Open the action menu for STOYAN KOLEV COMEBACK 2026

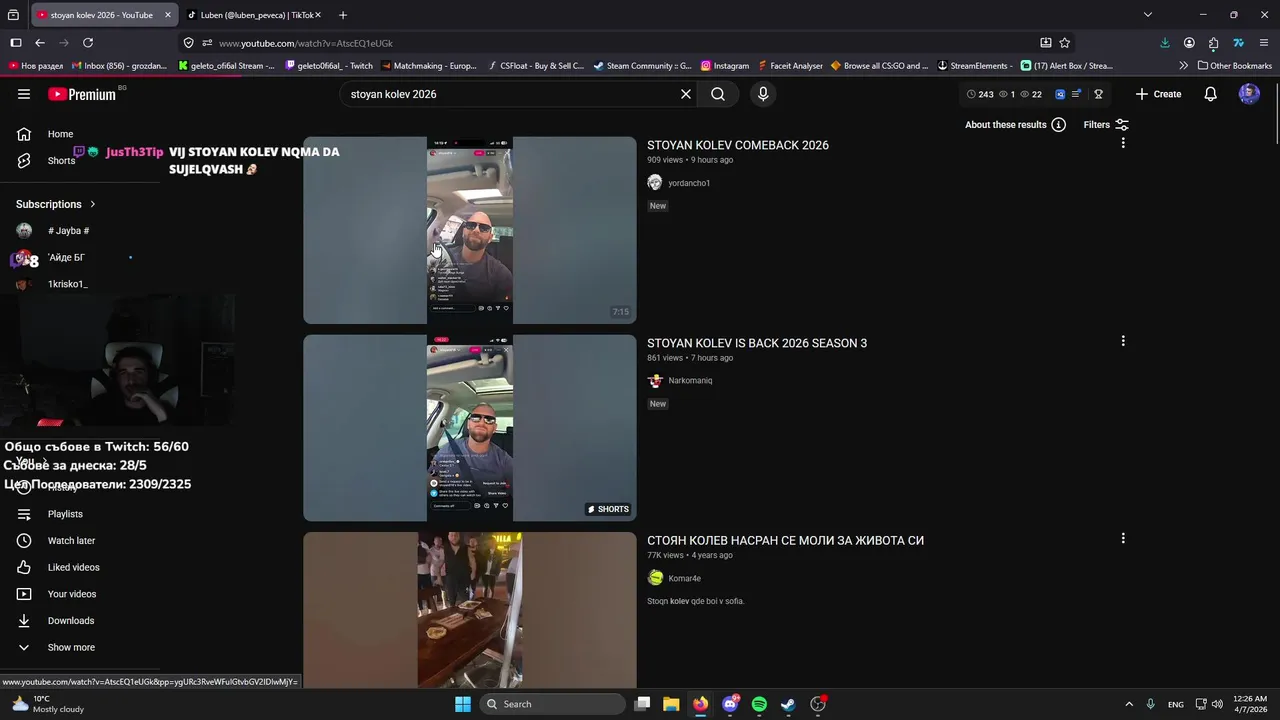1123,143
